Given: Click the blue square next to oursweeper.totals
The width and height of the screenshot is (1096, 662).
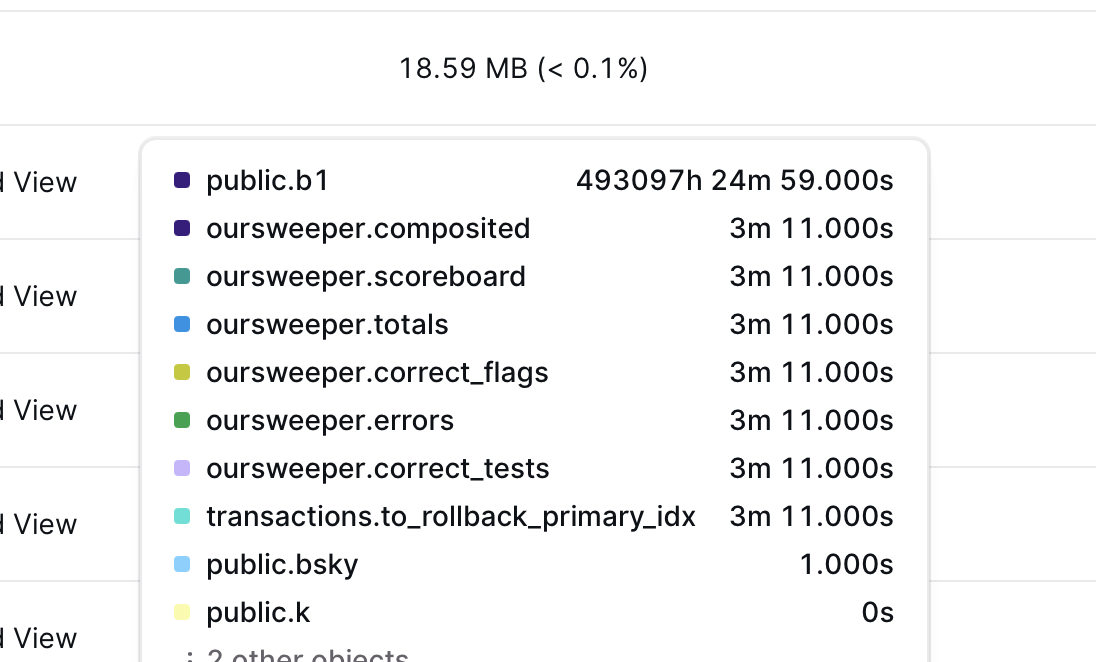Looking at the screenshot, I should [182, 324].
